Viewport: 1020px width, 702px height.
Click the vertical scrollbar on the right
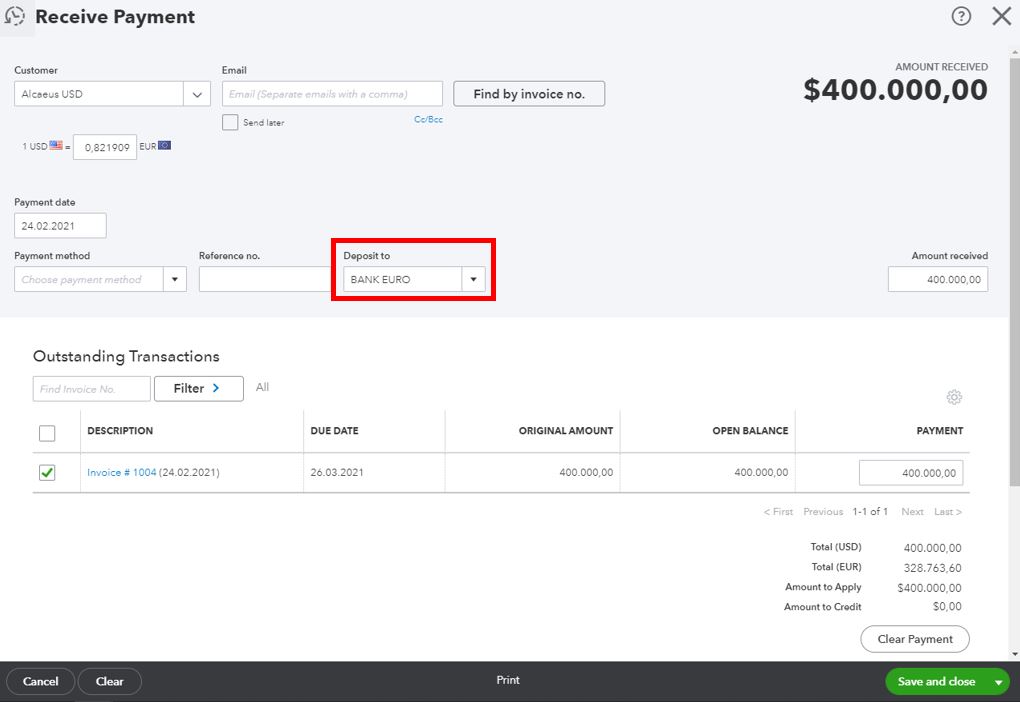1014,272
